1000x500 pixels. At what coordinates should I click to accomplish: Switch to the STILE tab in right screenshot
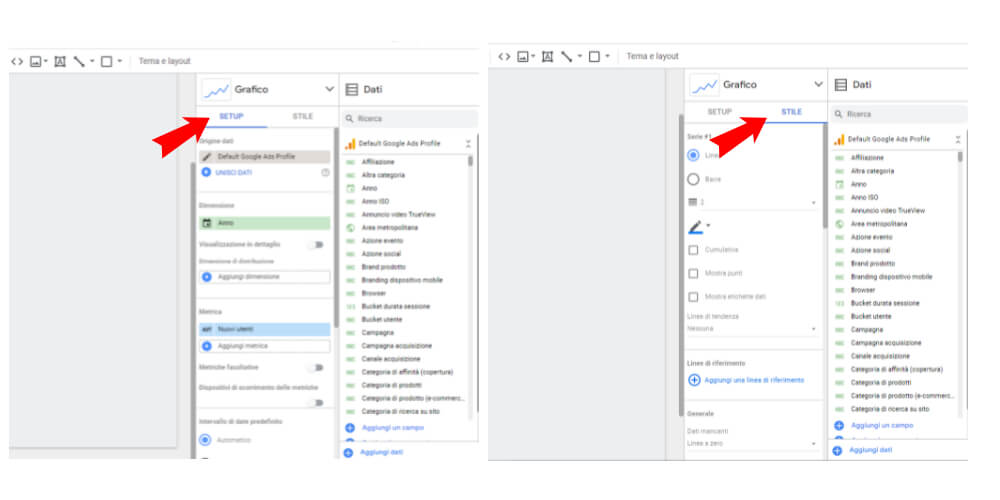pos(791,112)
